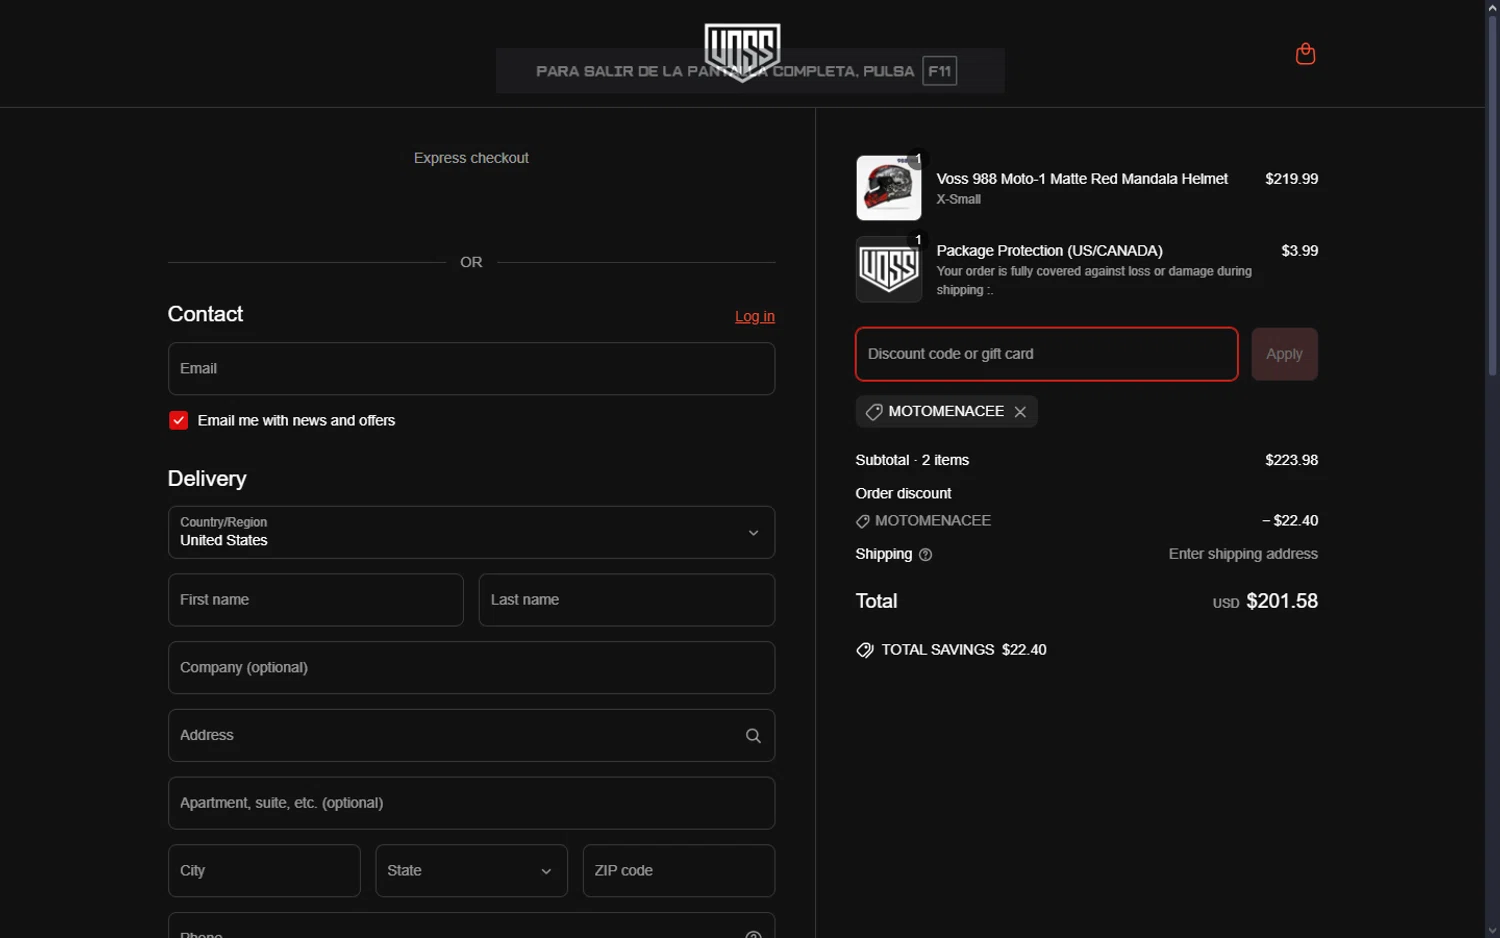Focus the Email input field
The image size is (1500, 938).
471,368
